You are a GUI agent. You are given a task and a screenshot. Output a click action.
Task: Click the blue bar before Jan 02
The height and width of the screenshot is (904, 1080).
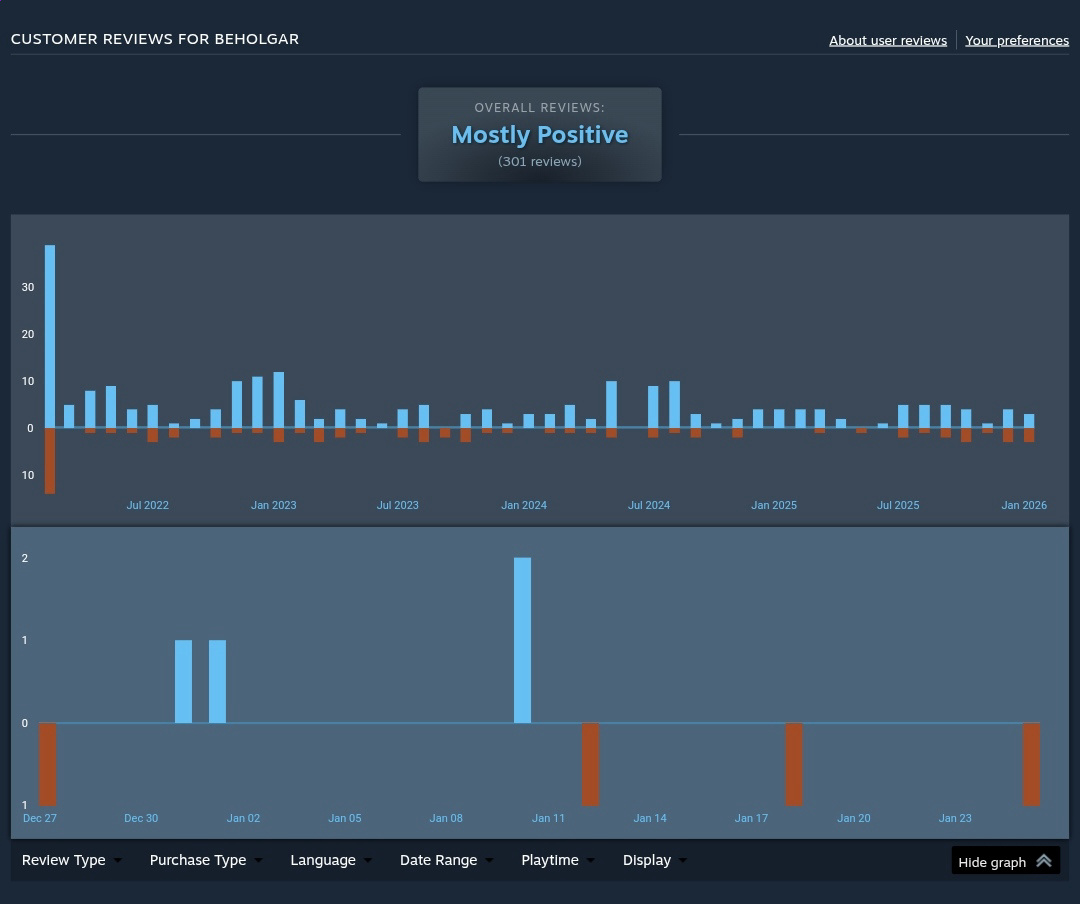[217, 681]
